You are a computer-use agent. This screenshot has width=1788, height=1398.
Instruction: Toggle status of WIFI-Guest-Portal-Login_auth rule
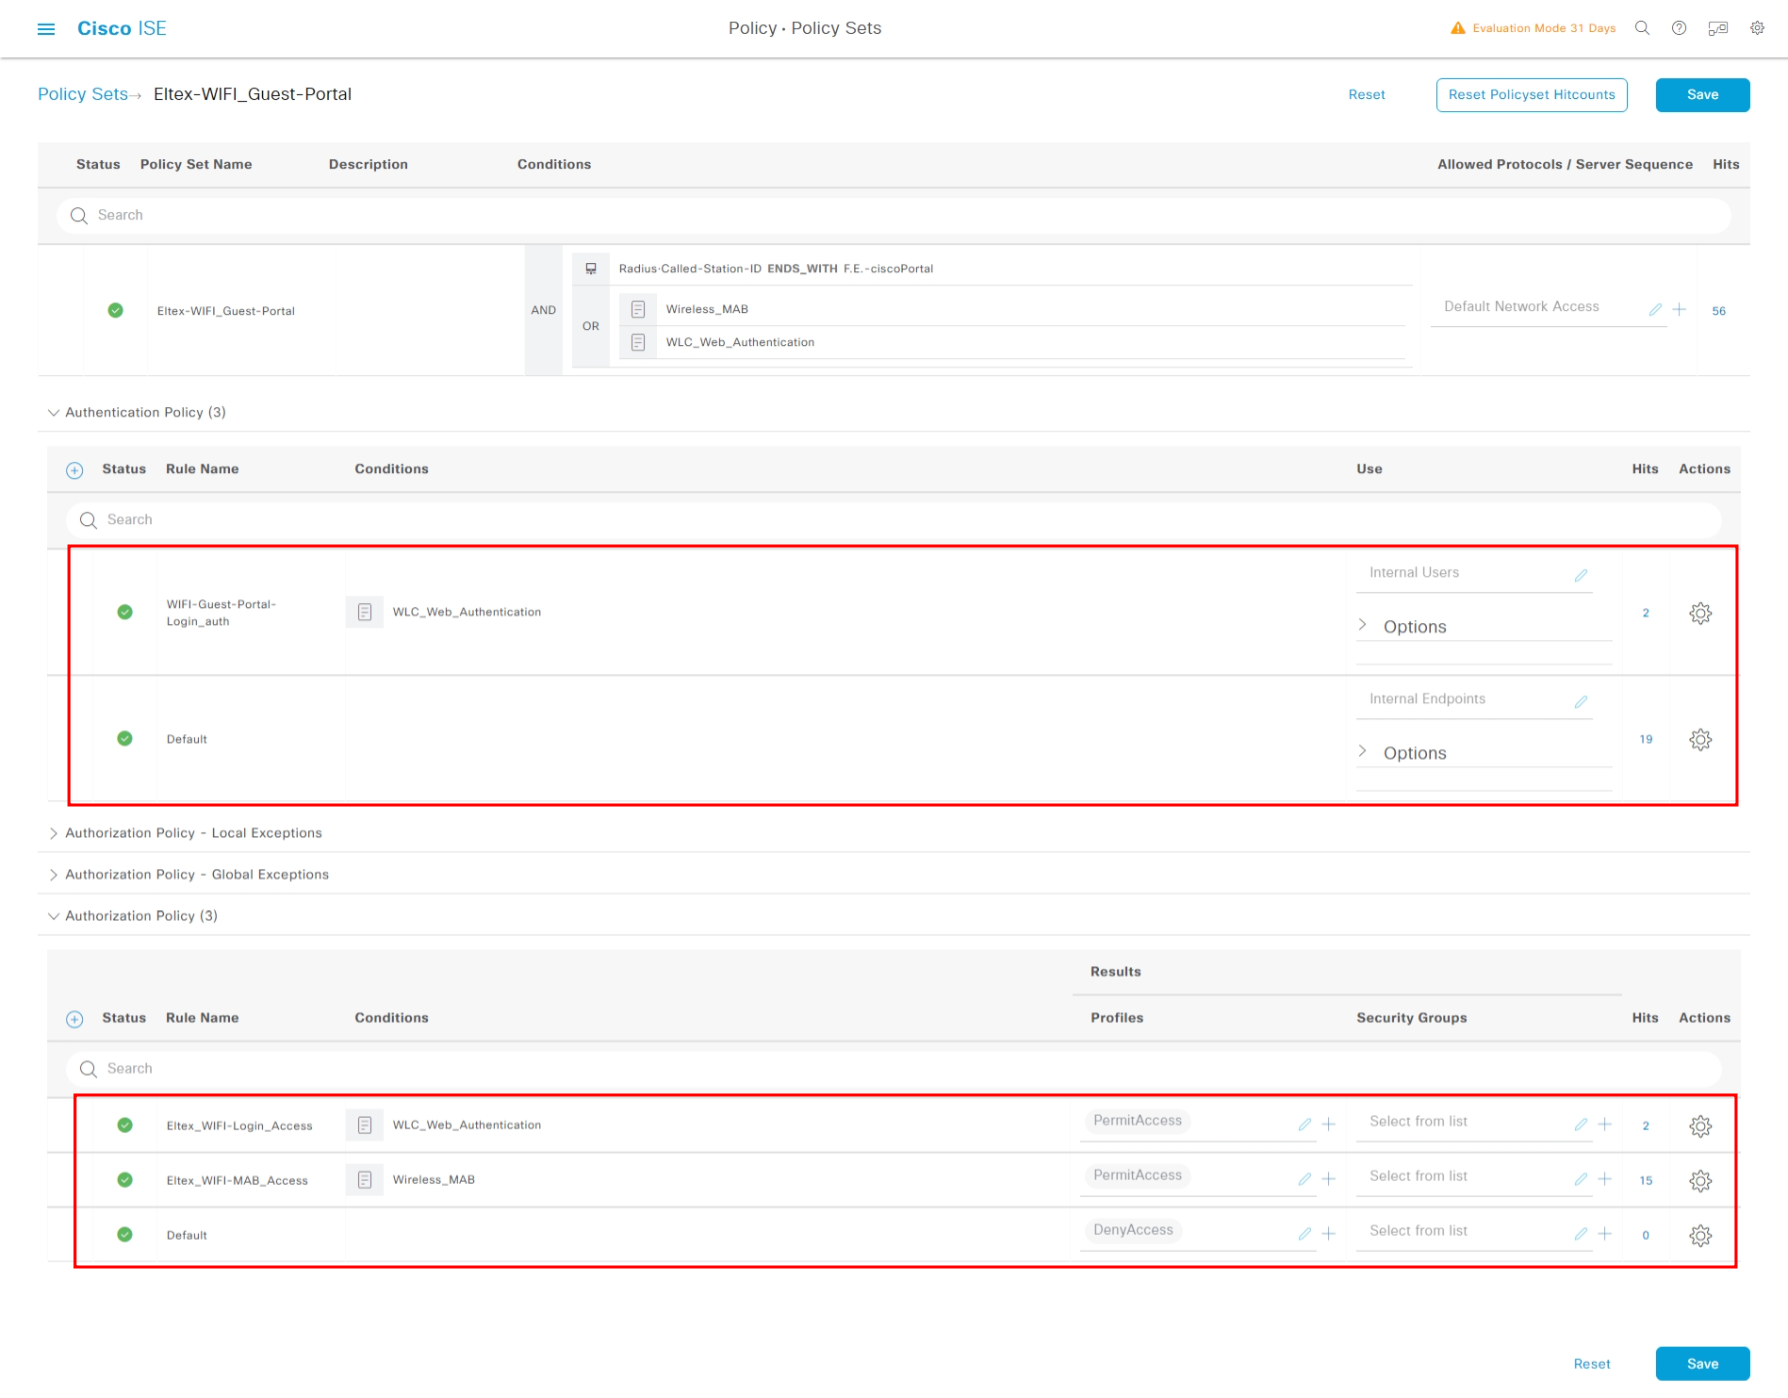125,612
